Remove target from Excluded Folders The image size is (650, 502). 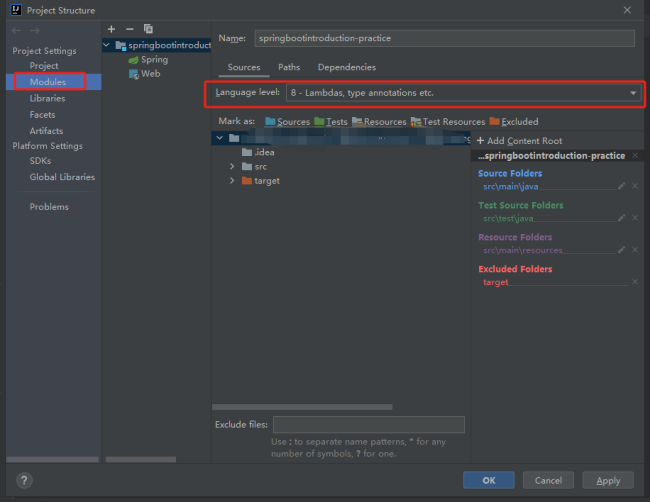click(635, 282)
